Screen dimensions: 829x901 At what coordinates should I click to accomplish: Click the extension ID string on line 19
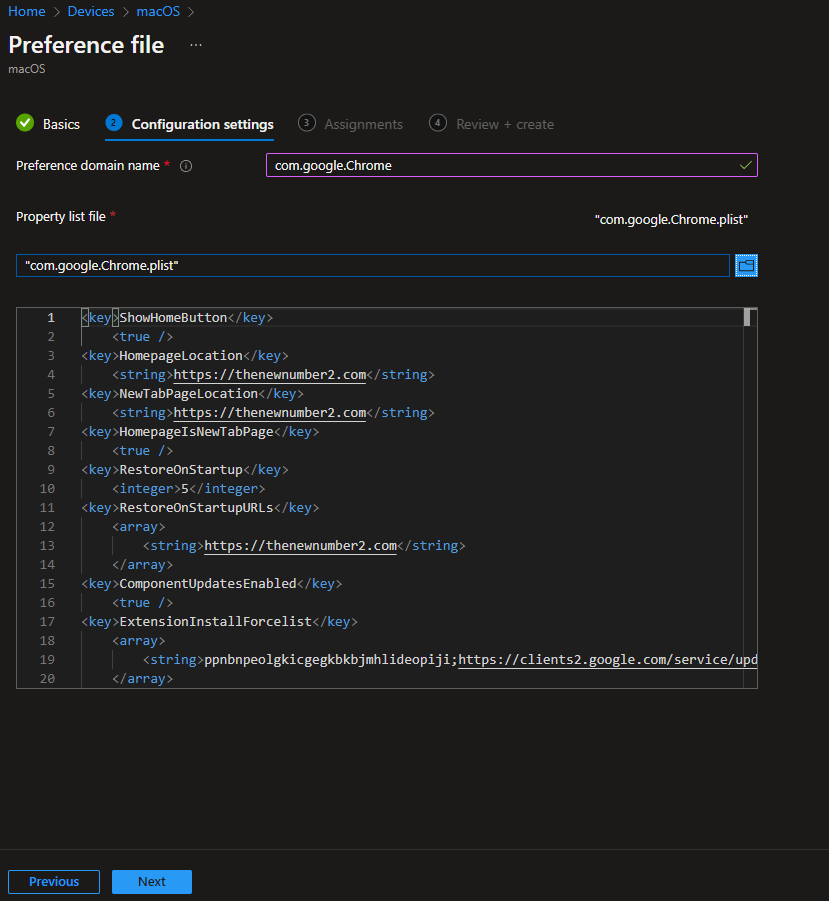327,660
